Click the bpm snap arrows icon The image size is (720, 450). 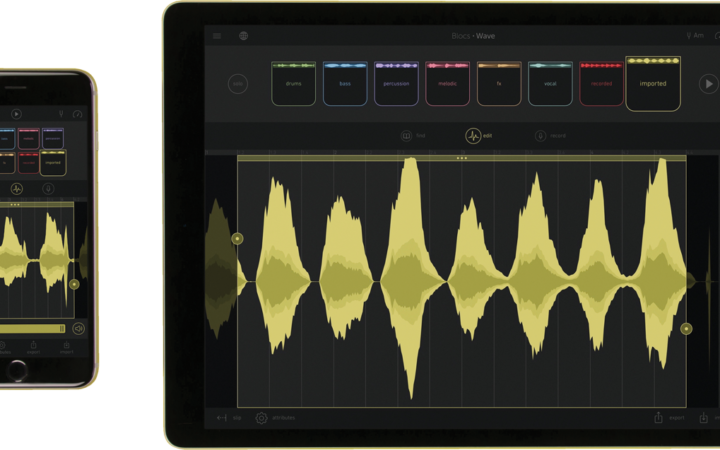(221, 418)
